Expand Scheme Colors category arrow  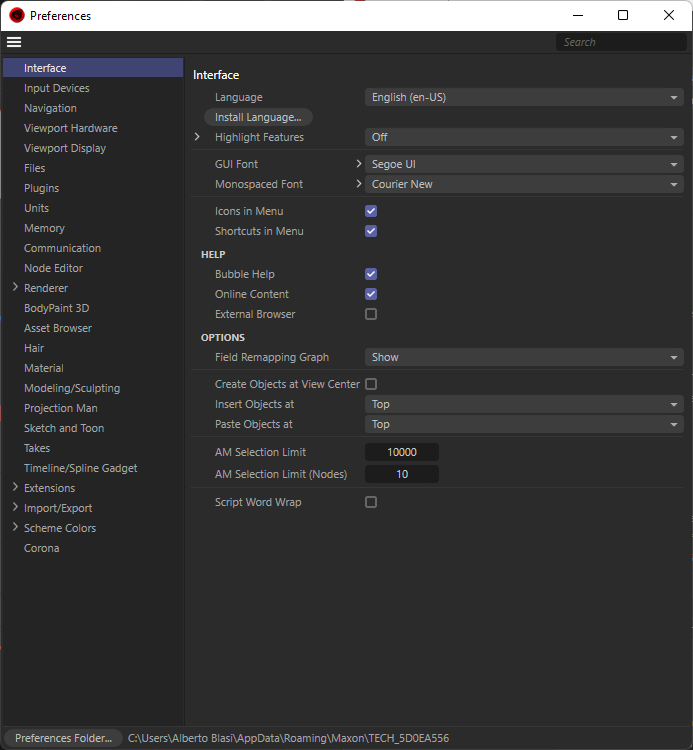[15, 528]
